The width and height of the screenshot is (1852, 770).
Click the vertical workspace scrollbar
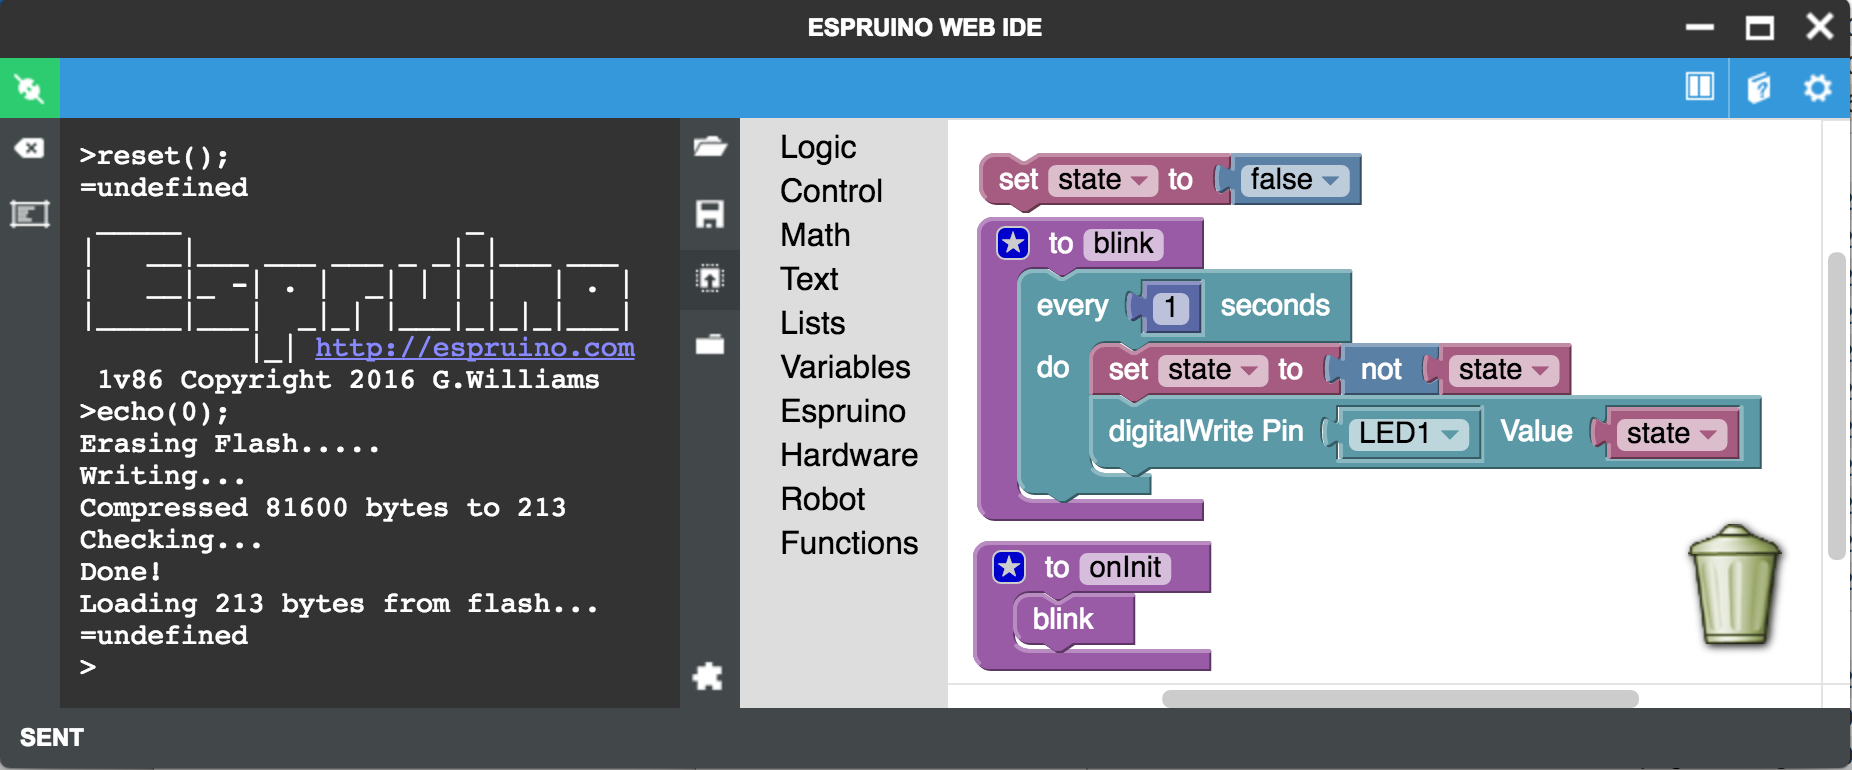point(1836,405)
